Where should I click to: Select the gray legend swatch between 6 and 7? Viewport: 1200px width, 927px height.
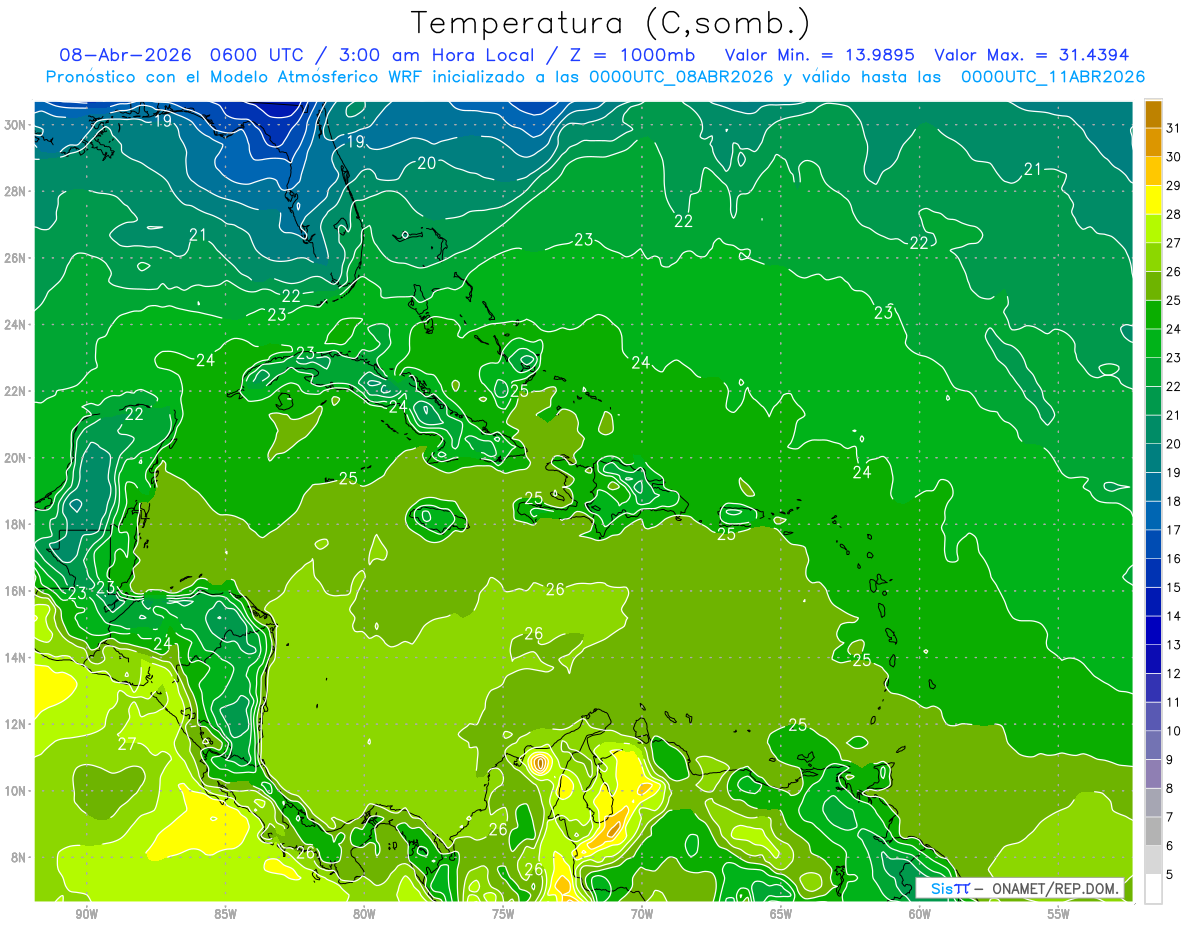[1153, 831]
